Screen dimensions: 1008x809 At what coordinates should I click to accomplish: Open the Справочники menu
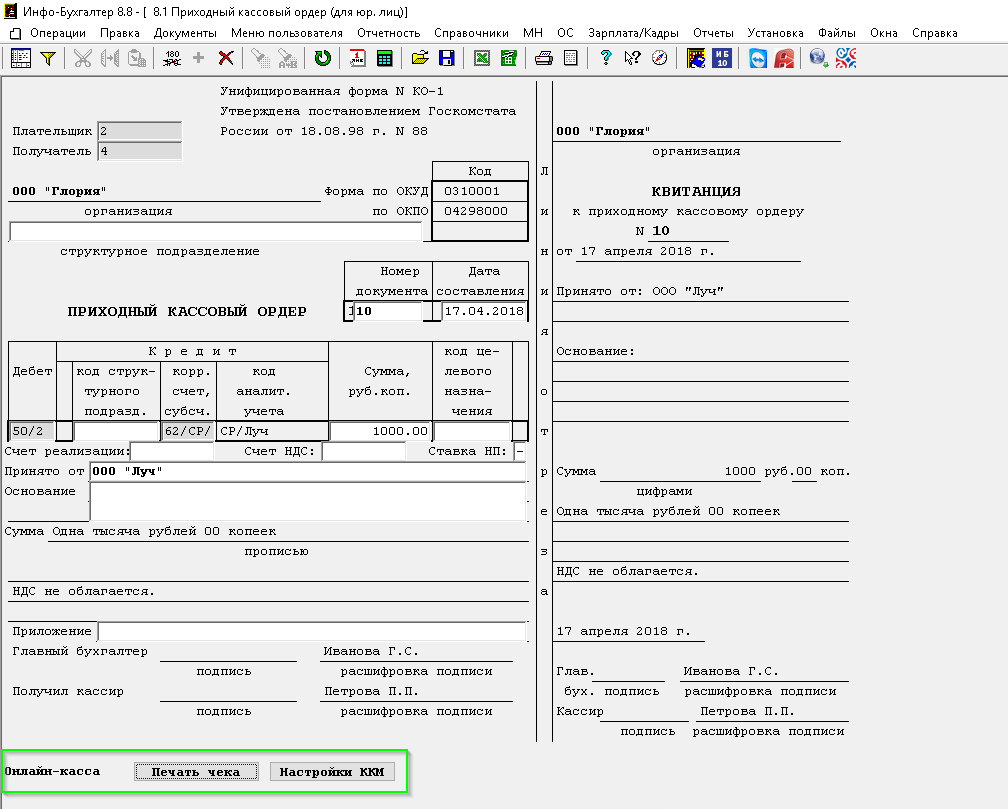pyautogui.click(x=471, y=33)
